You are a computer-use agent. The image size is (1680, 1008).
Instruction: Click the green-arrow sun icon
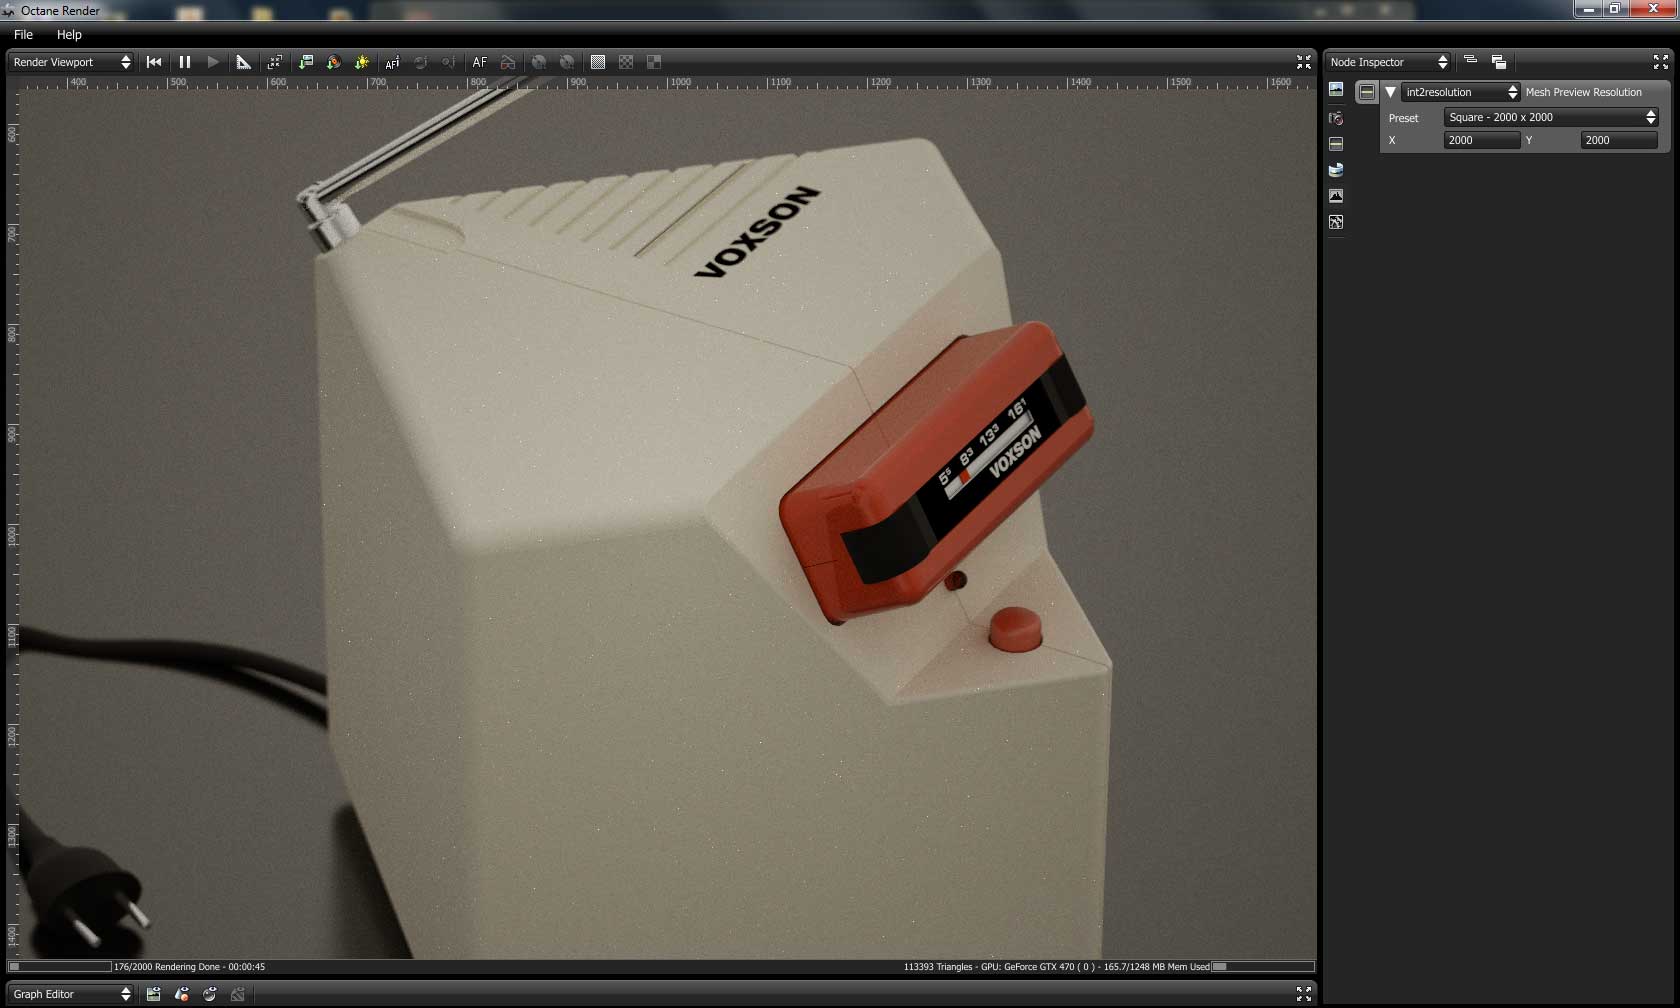(x=362, y=62)
